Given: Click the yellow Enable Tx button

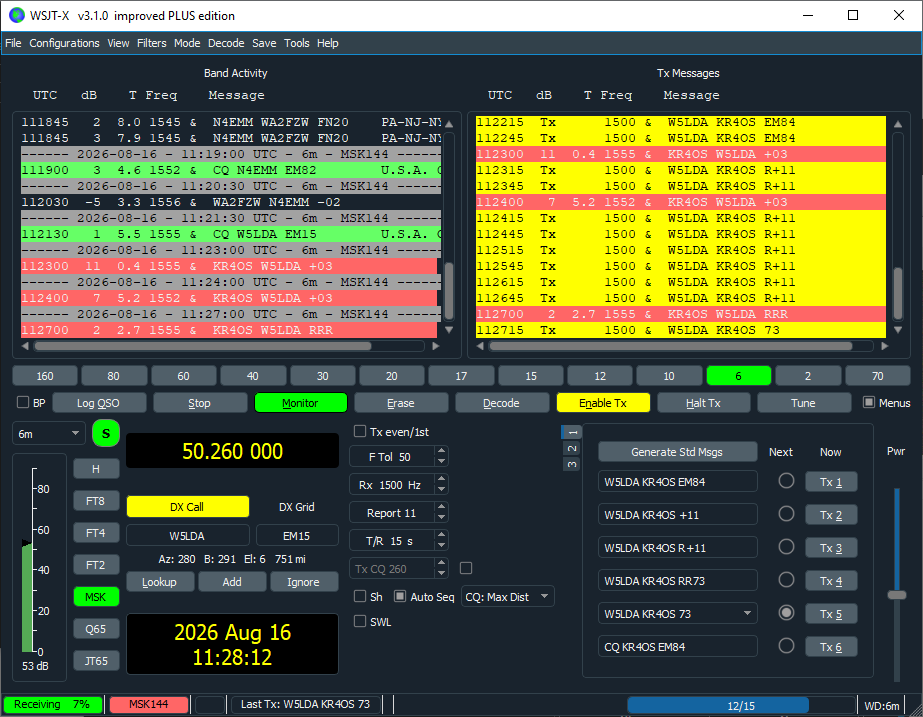Looking at the screenshot, I should coord(603,403).
